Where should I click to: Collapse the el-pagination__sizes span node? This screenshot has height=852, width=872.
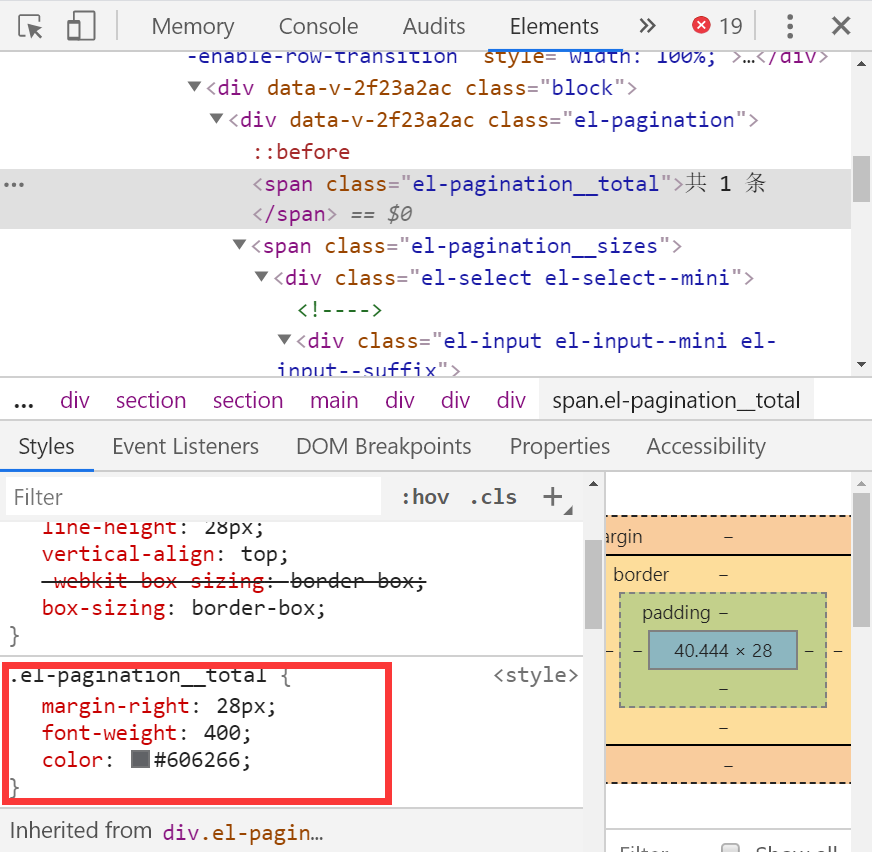pyautogui.click(x=240, y=245)
